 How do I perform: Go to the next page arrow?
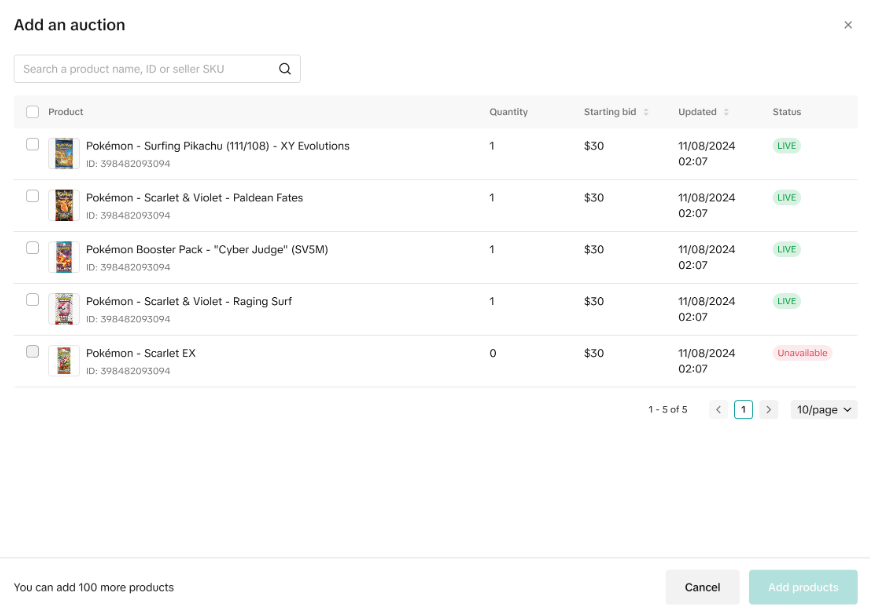pyautogui.click(x=768, y=409)
